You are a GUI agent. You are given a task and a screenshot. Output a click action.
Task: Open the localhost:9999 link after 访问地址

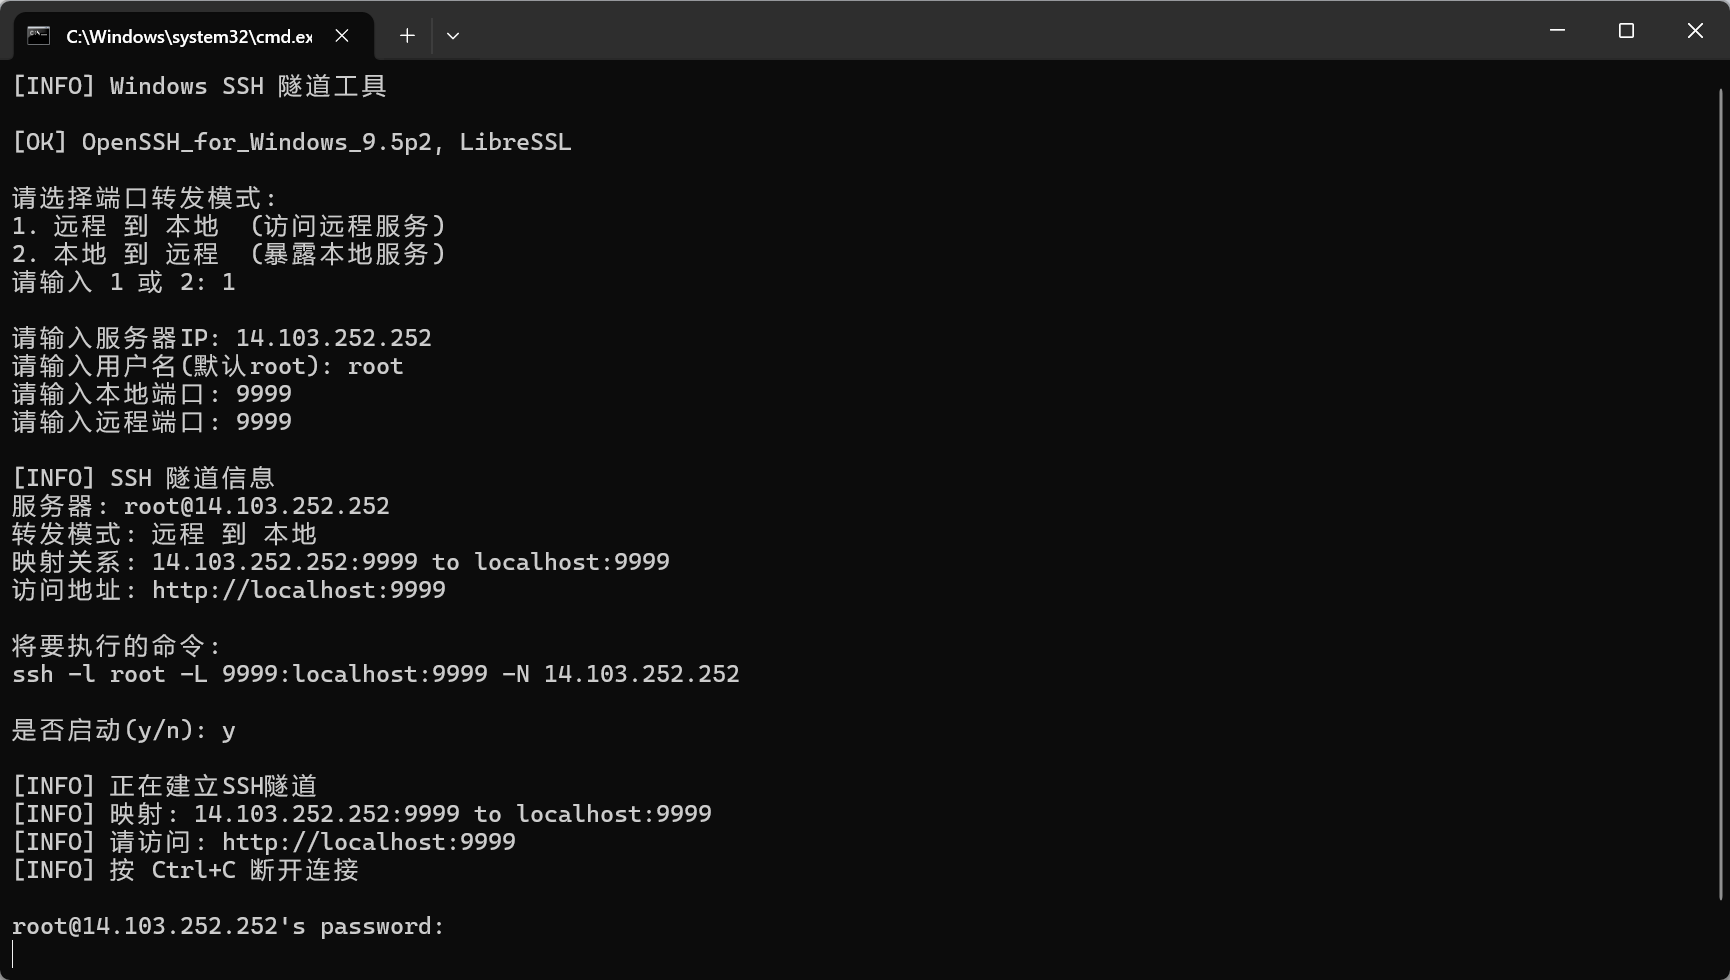click(298, 590)
